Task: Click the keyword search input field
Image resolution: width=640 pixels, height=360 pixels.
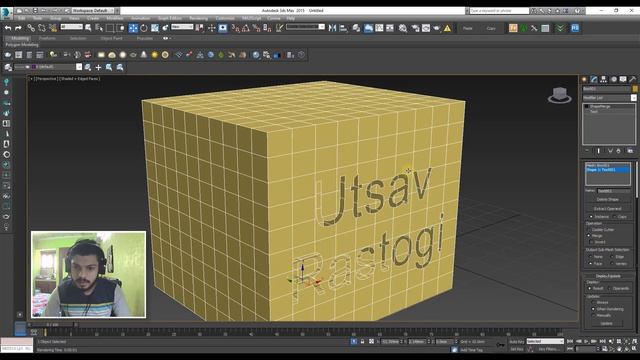Action: (499, 11)
